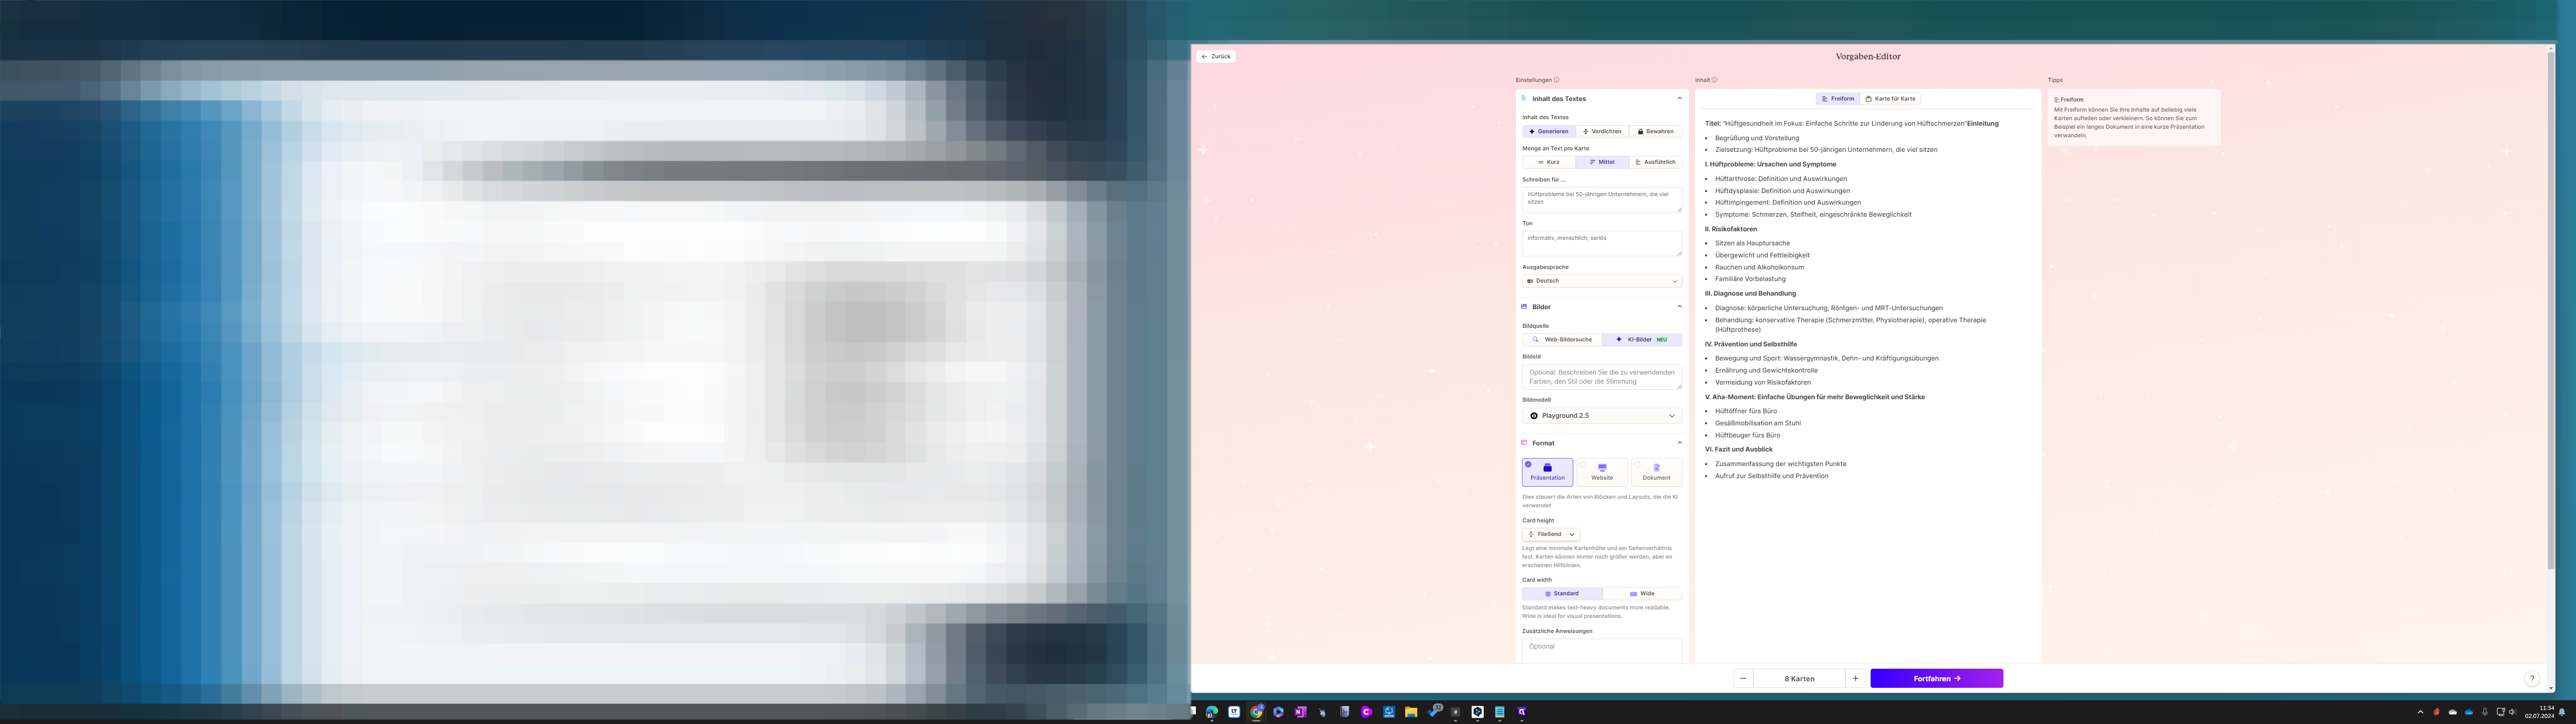Click the Zurück back button
The image size is (2576, 724).
1216,56
